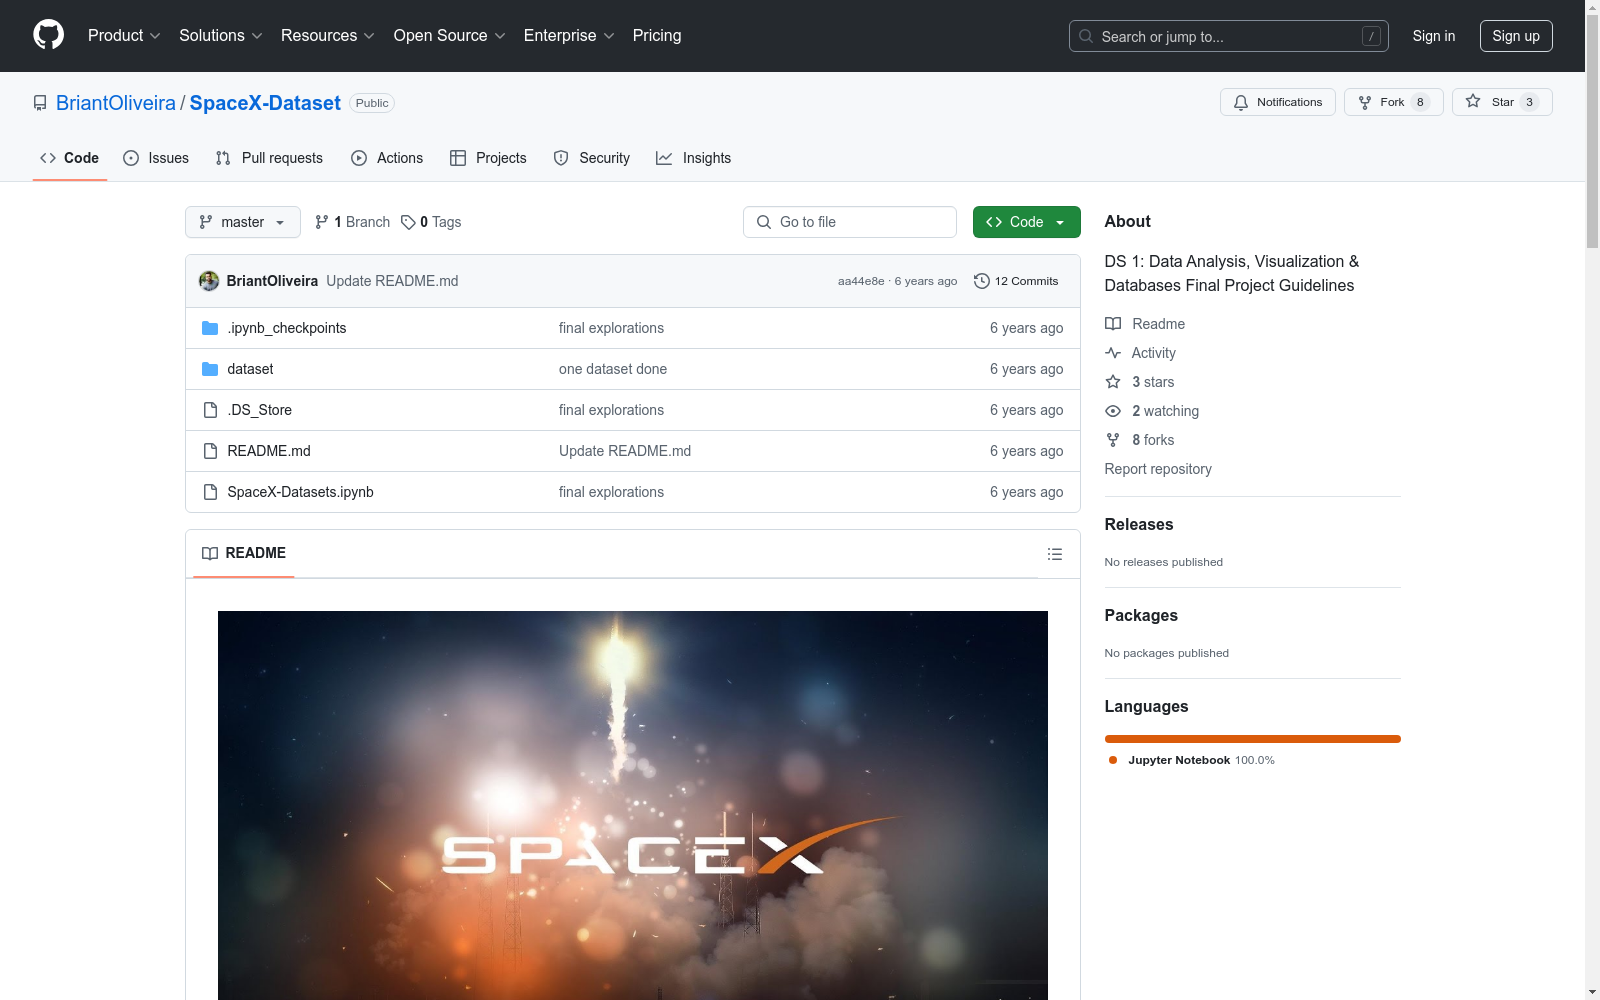Screen dimensions: 1600x1000
Task: Click the Sign in link
Action: pos(1434,36)
